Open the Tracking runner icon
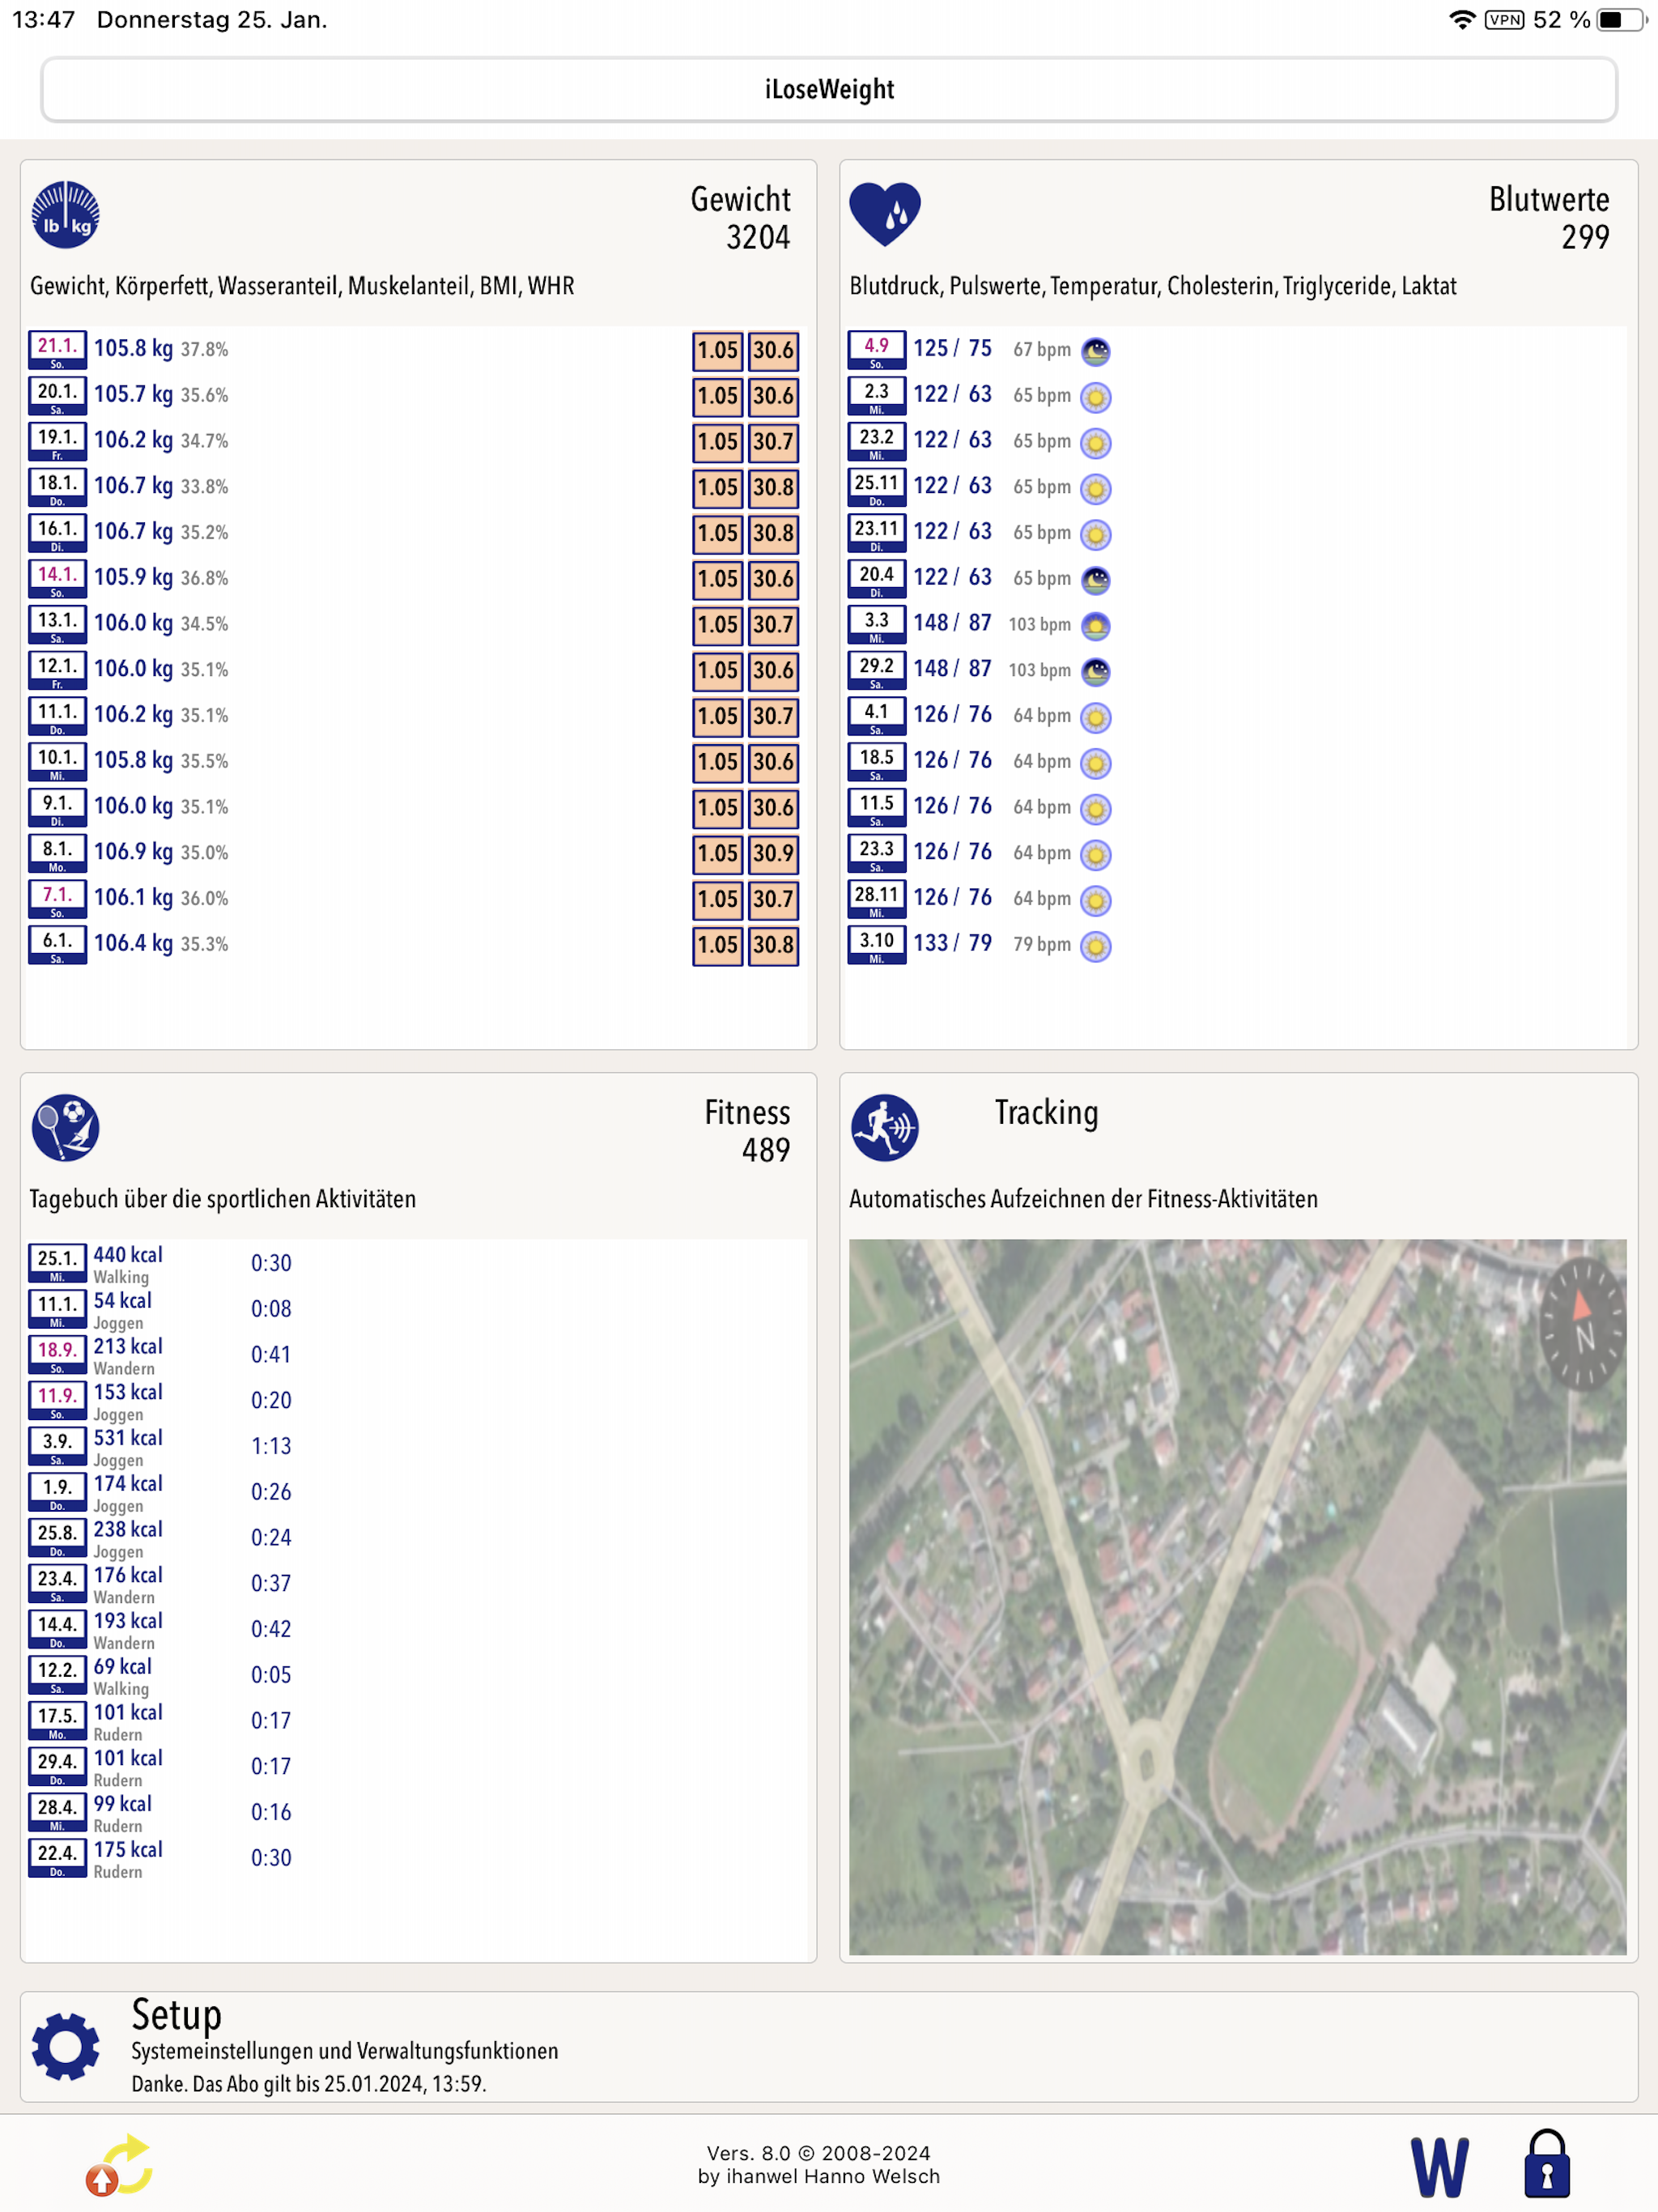 coord(885,1127)
